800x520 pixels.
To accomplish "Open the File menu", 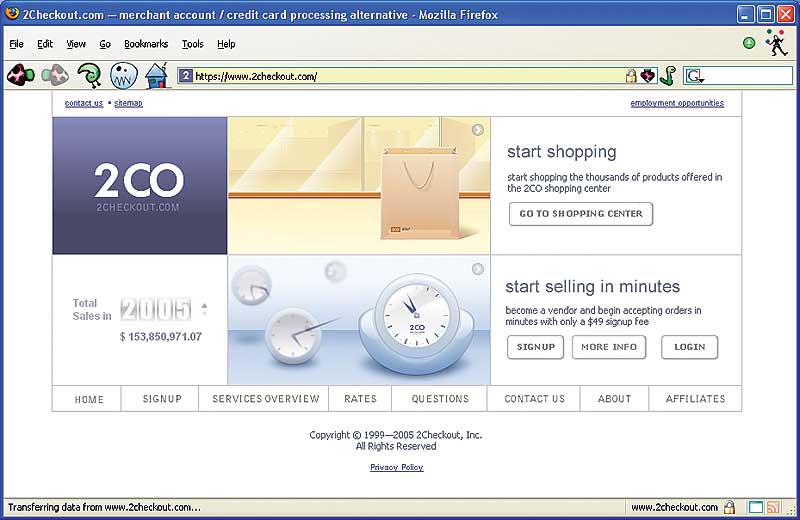I will coord(16,44).
